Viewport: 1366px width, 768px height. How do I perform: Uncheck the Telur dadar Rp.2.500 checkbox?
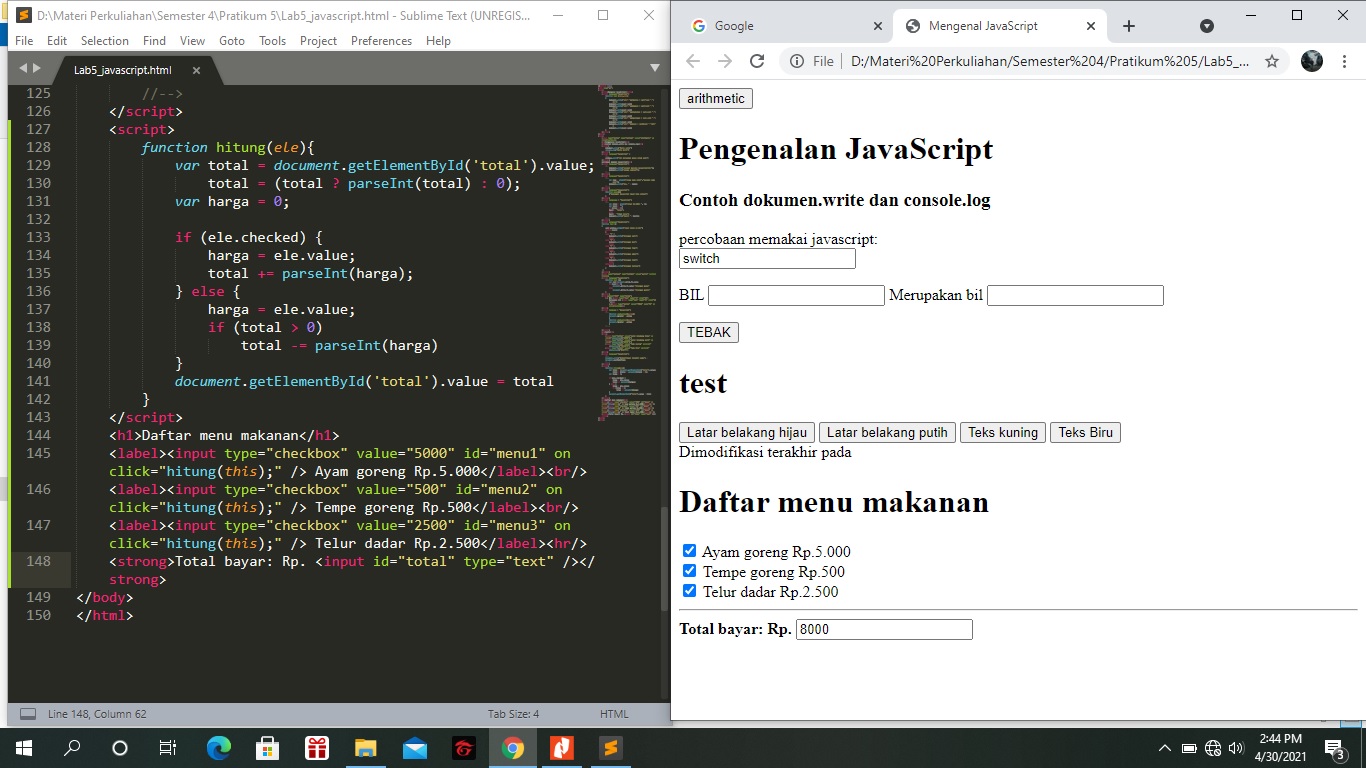pyautogui.click(x=689, y=590)
